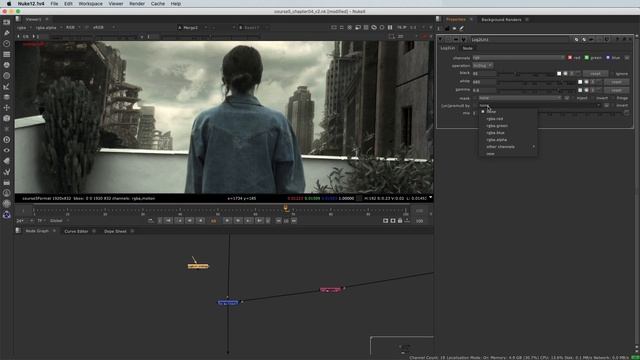Enable the unpremult invert checkbox

(x=613, y=106)
